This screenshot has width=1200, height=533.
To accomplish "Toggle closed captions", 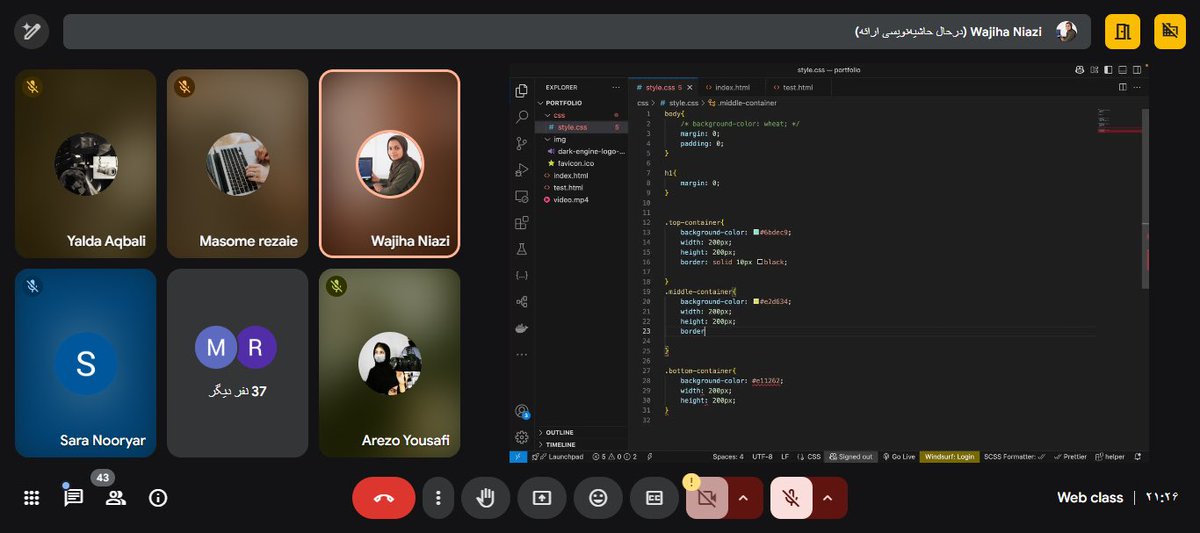I will (x=654, y=498).
